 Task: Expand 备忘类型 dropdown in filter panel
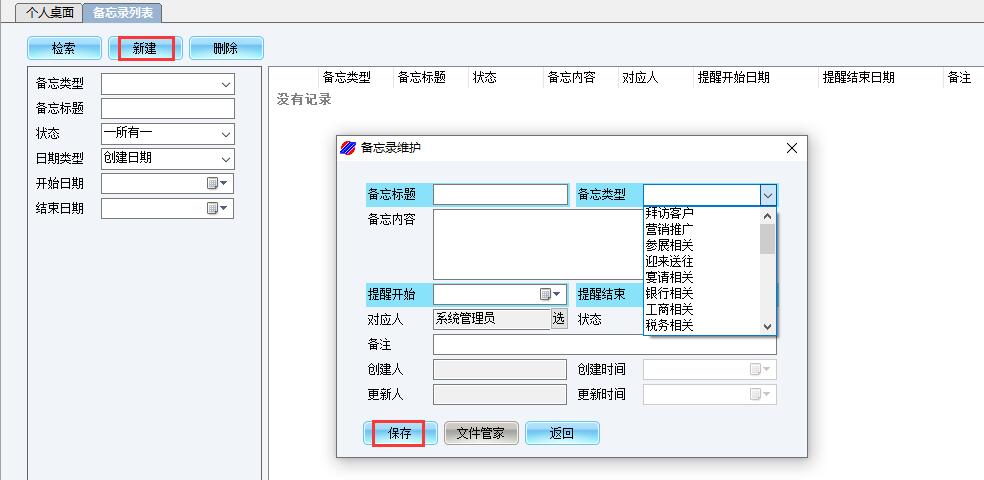(x=225, y=84)
